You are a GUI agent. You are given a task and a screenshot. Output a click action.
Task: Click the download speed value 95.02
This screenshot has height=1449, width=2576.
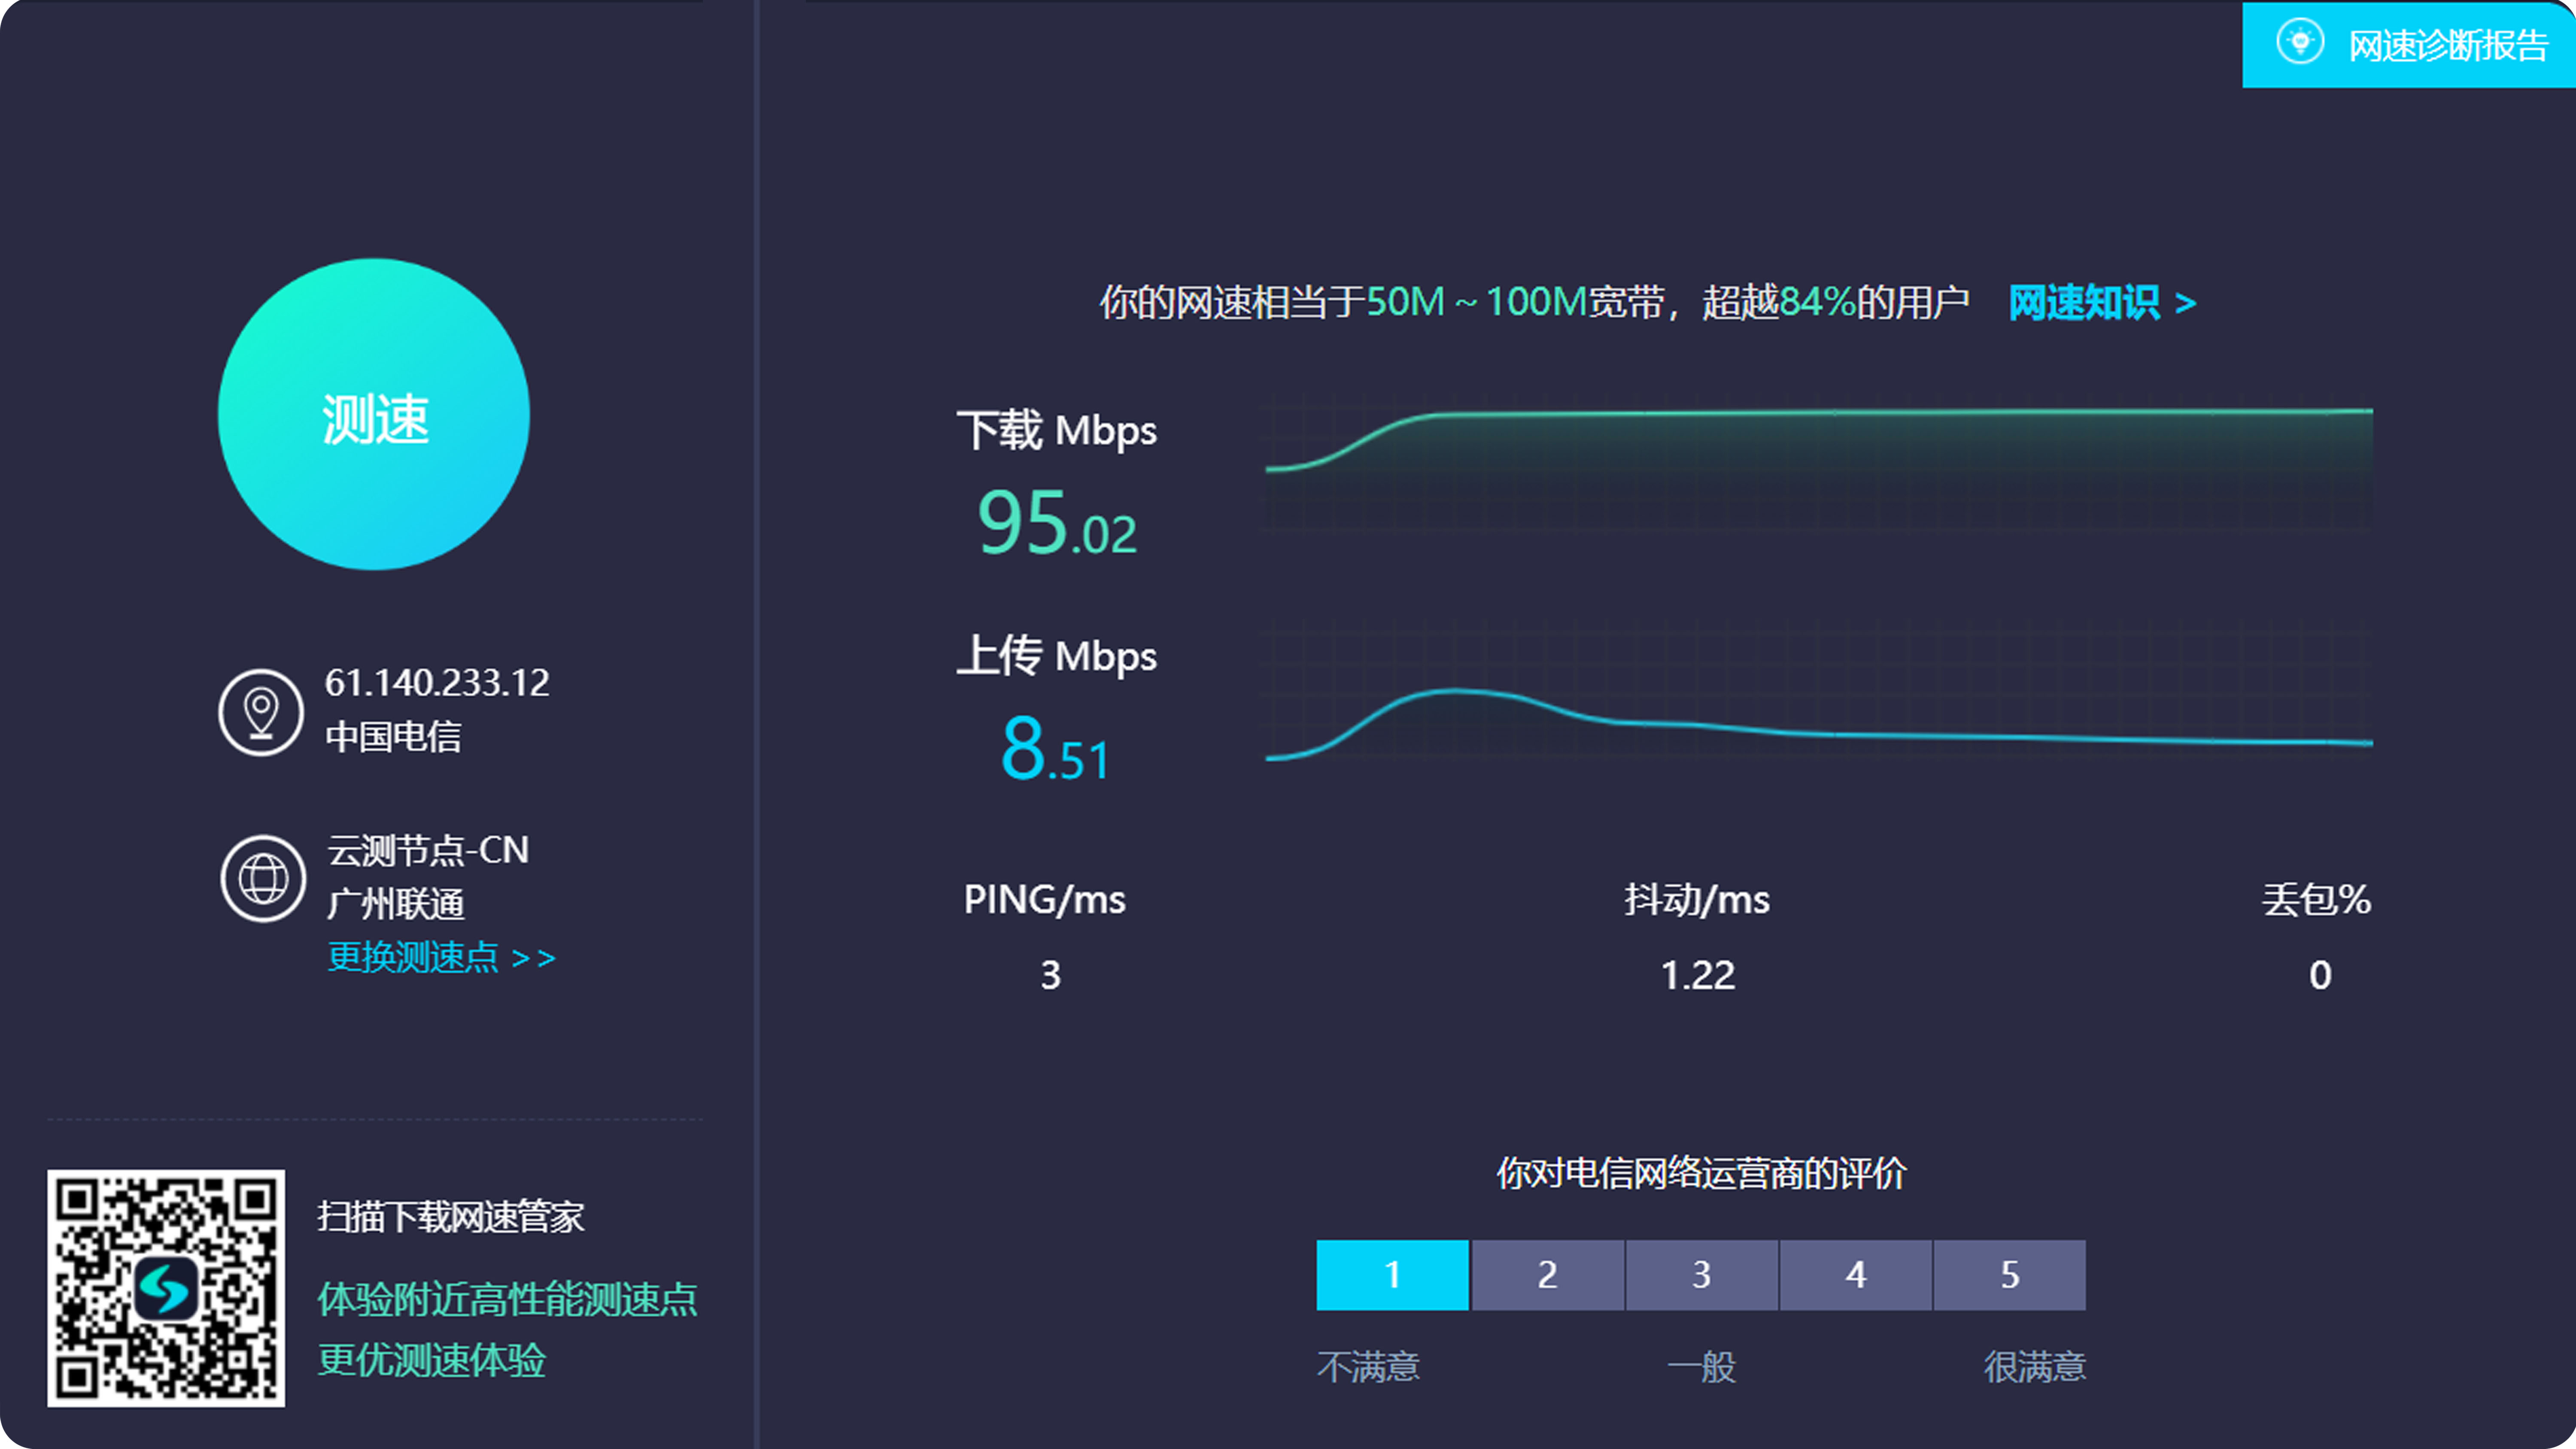1057,523
